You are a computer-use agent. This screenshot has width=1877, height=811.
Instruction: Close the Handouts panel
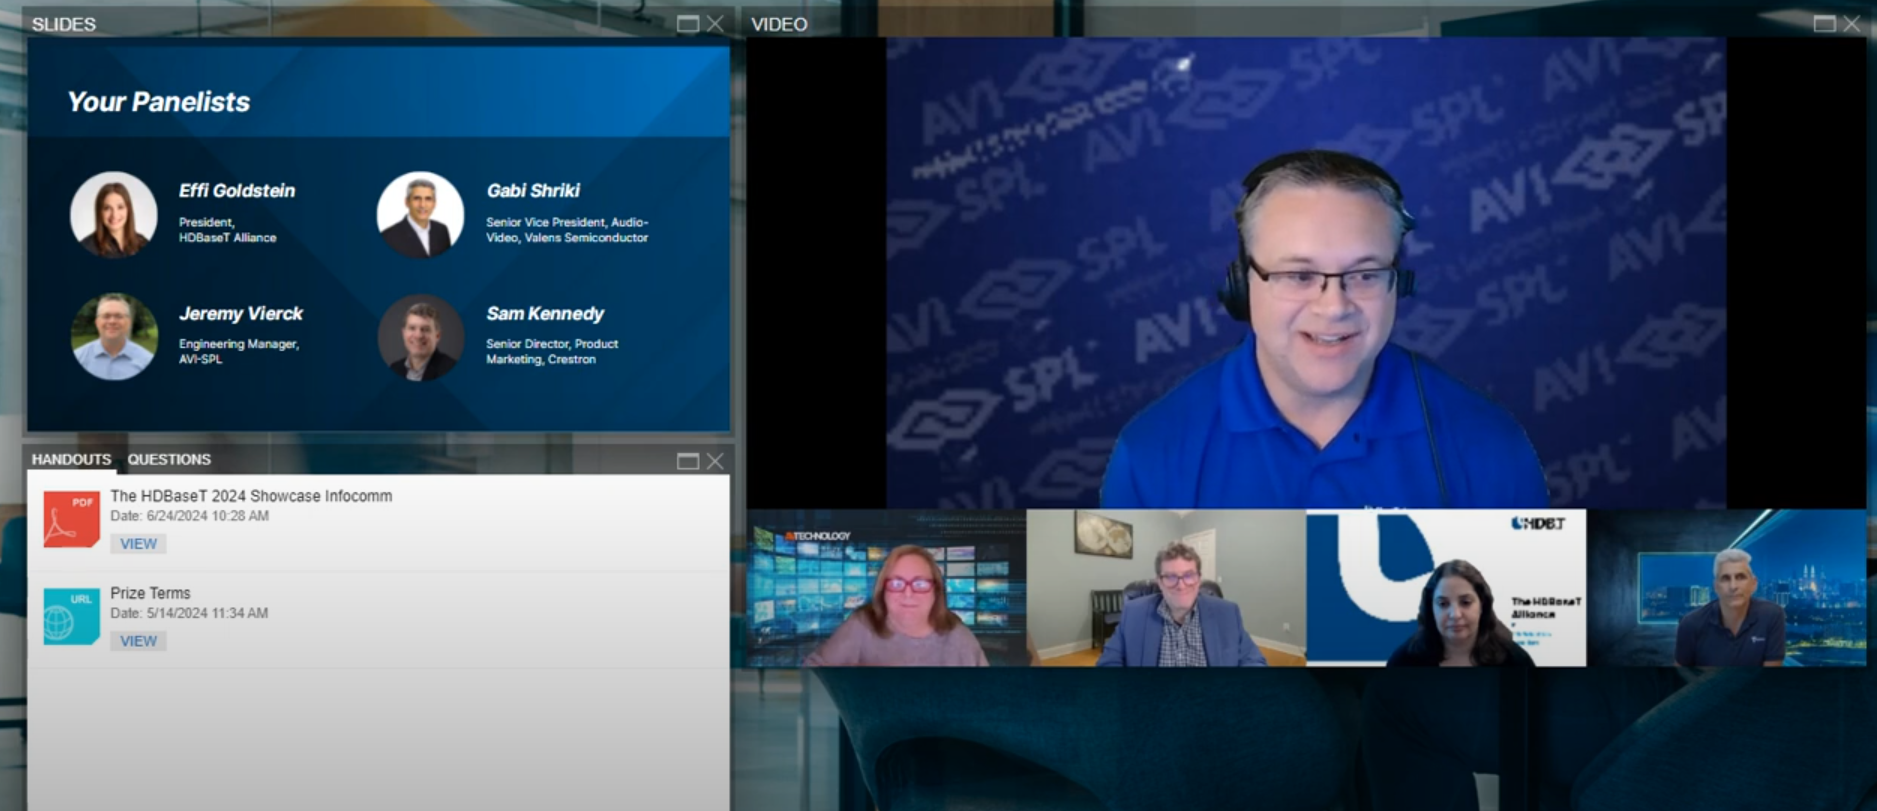[715, 461]
